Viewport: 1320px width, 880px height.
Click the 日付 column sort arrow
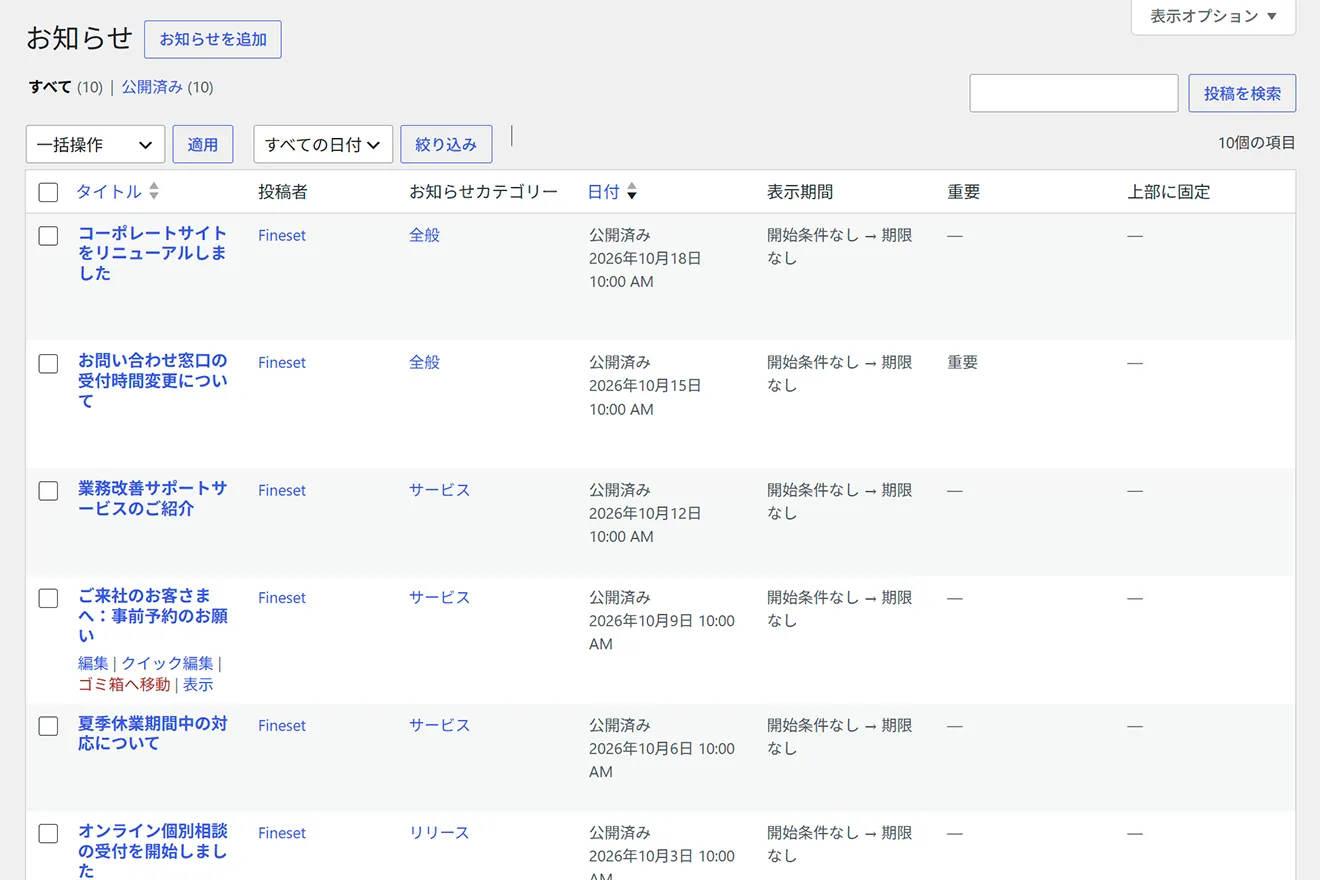632,191
